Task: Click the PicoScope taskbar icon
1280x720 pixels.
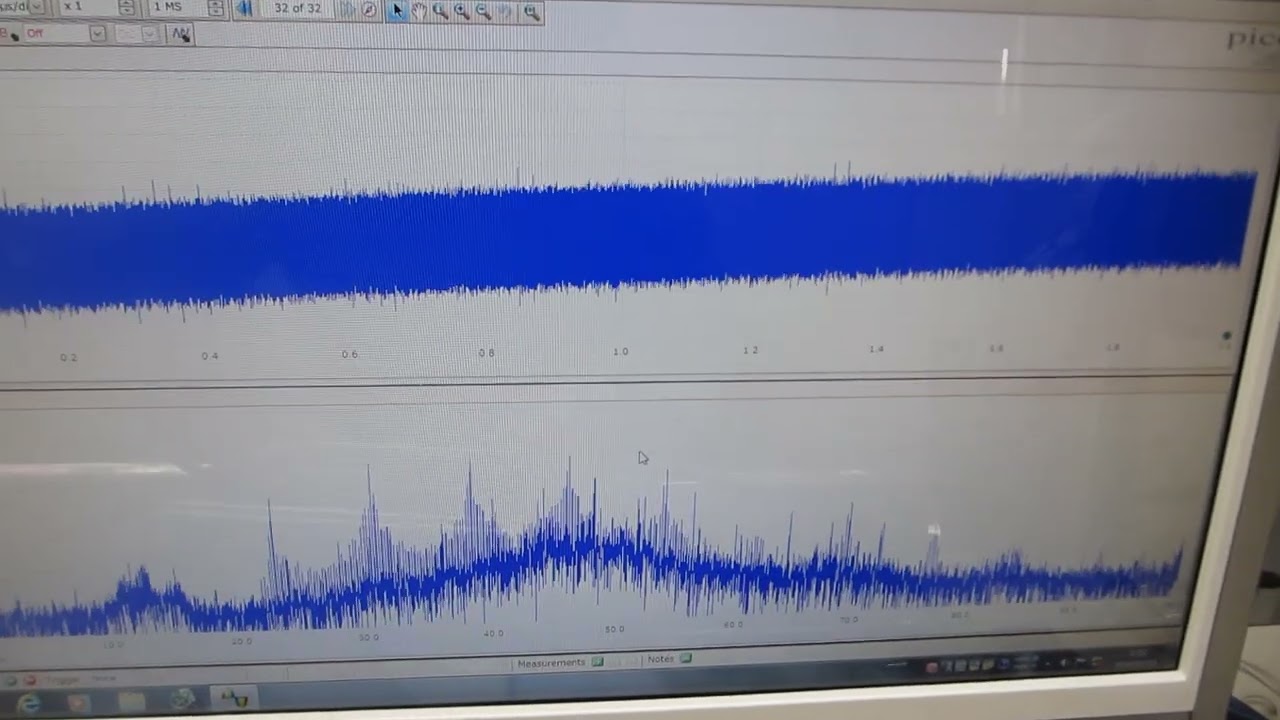Action: (234, 698)
